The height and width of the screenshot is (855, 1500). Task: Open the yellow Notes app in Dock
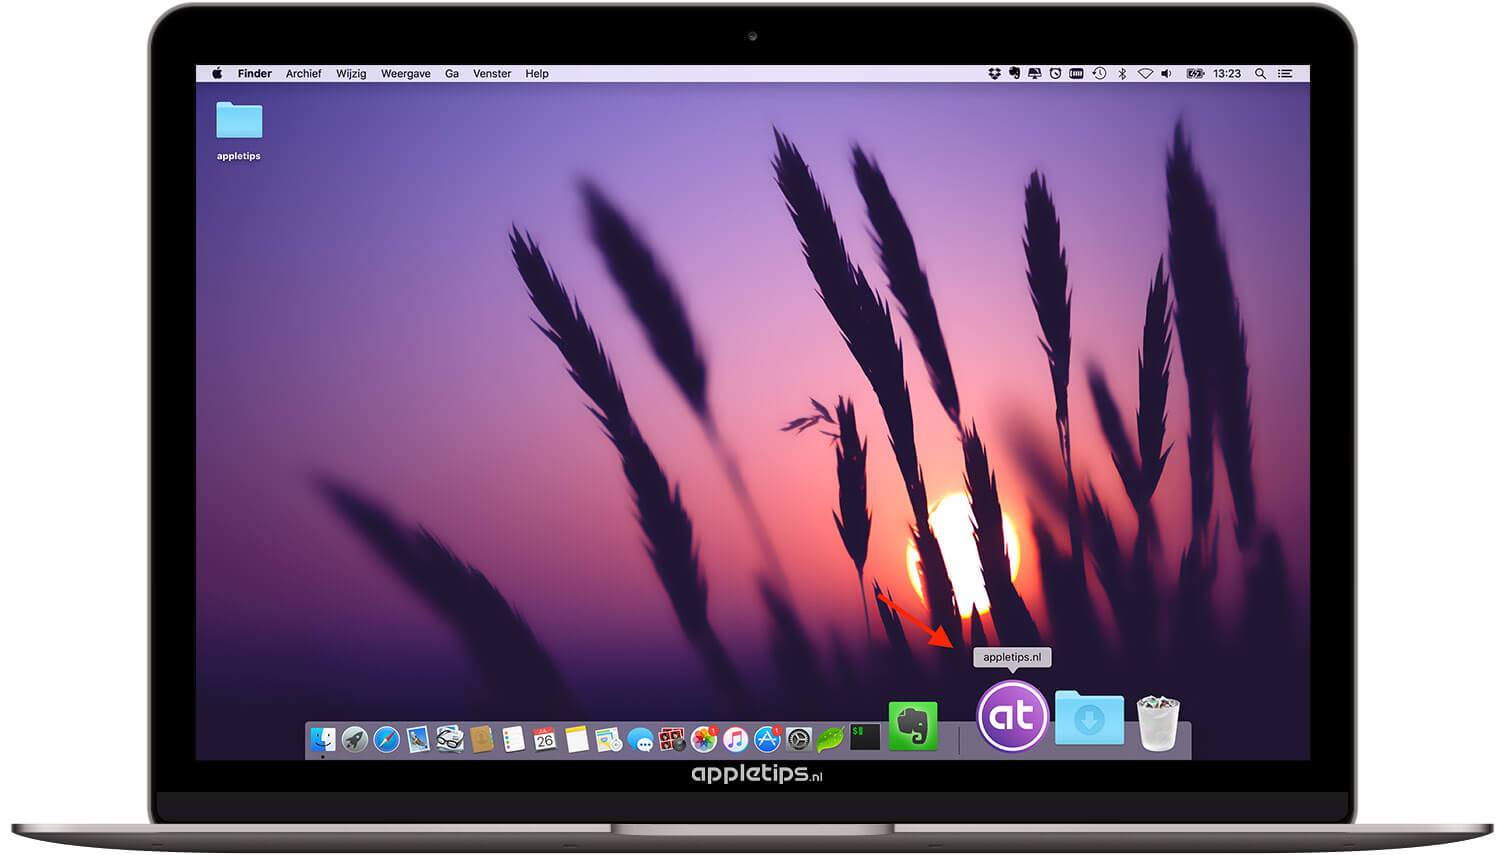click(x=577, y=739)
